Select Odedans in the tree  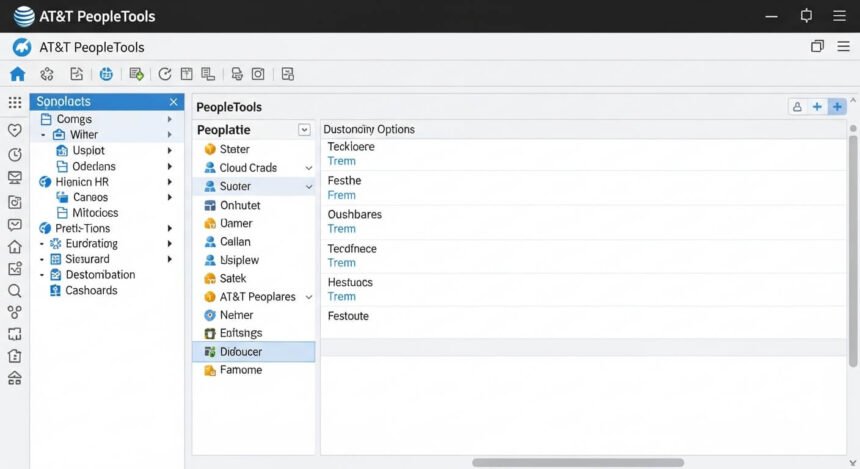click(94, 166)
